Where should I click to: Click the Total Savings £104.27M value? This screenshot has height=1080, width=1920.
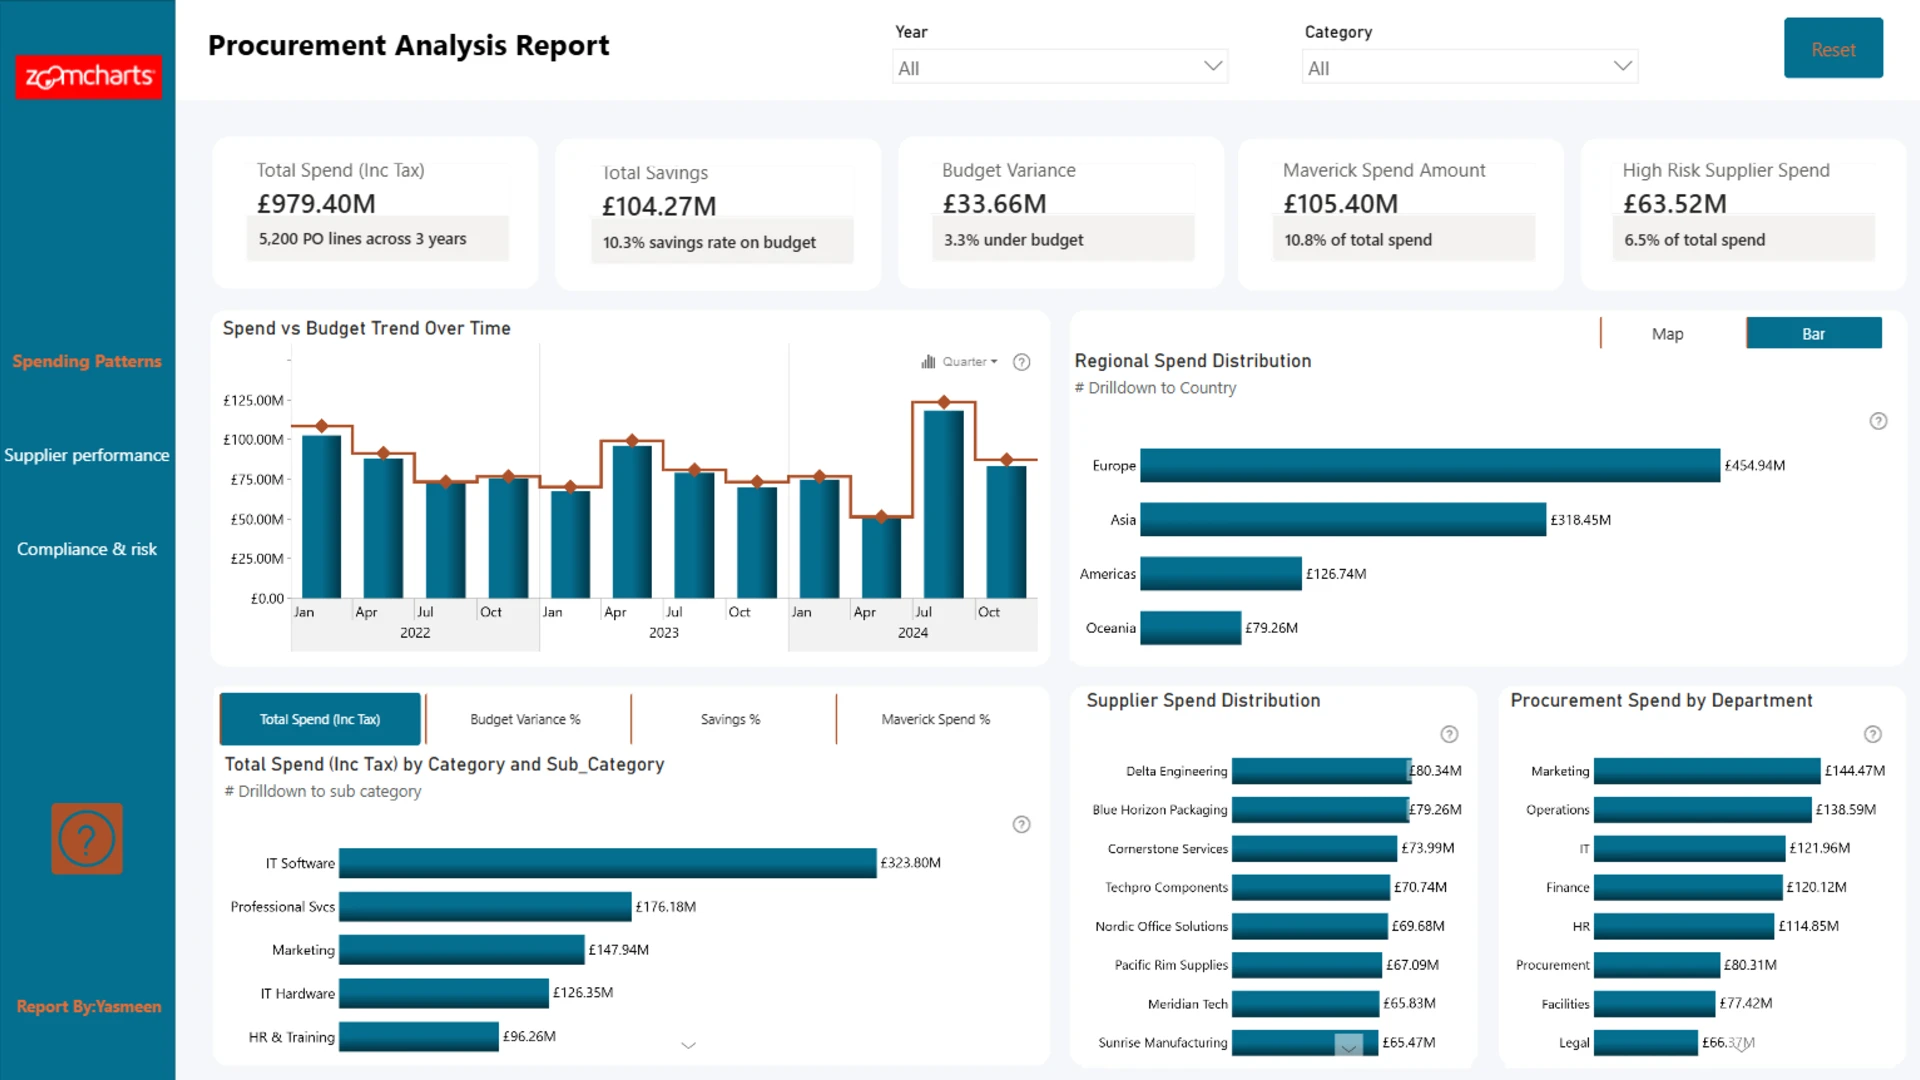pyautogui.click(x=659, y=206)
